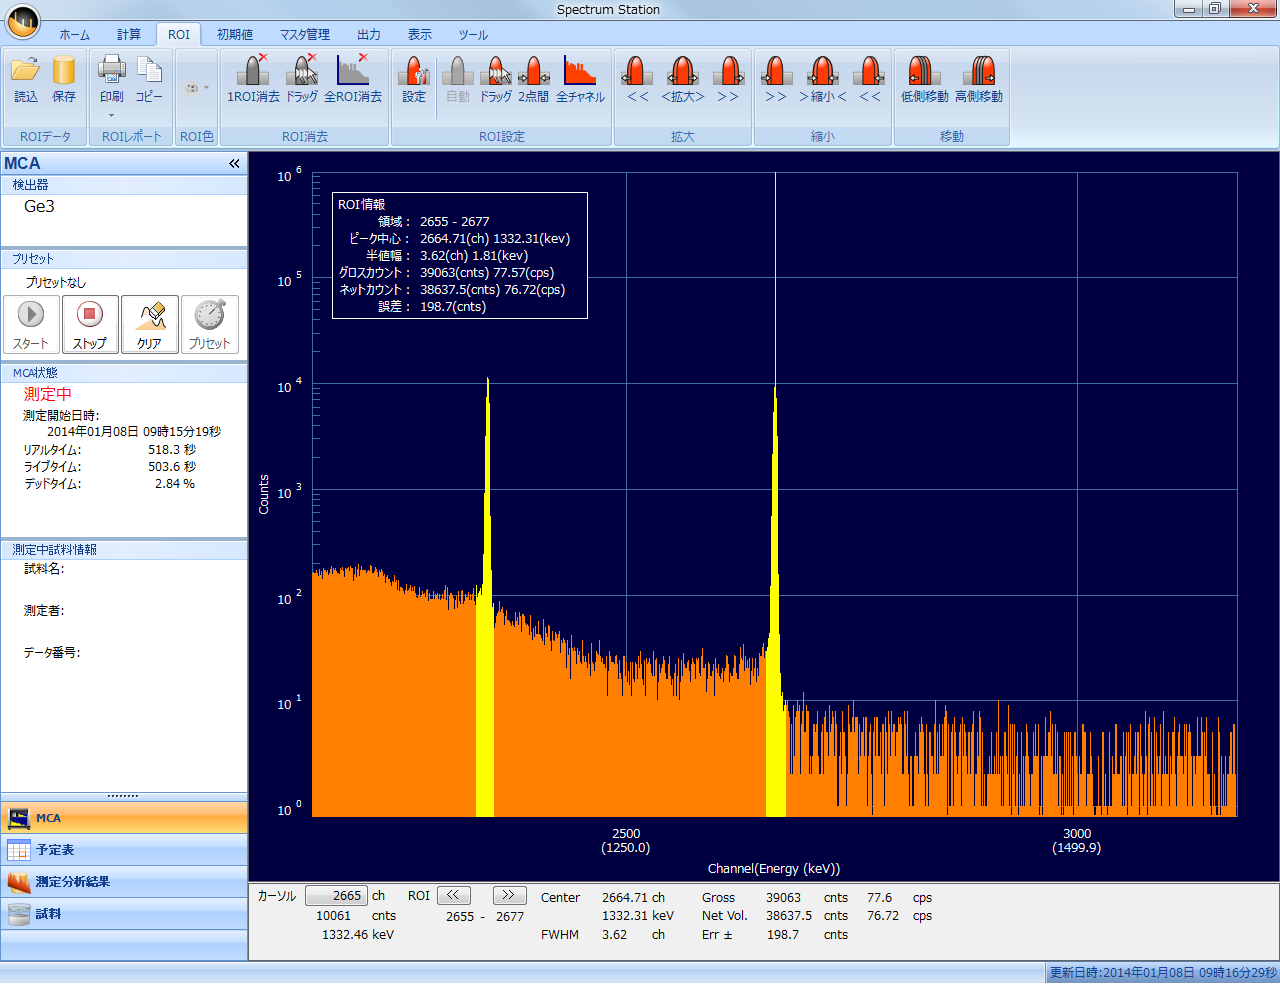Click the クリア spectrum button
This screenshot has height=984, width=1280.
(150, 324)
